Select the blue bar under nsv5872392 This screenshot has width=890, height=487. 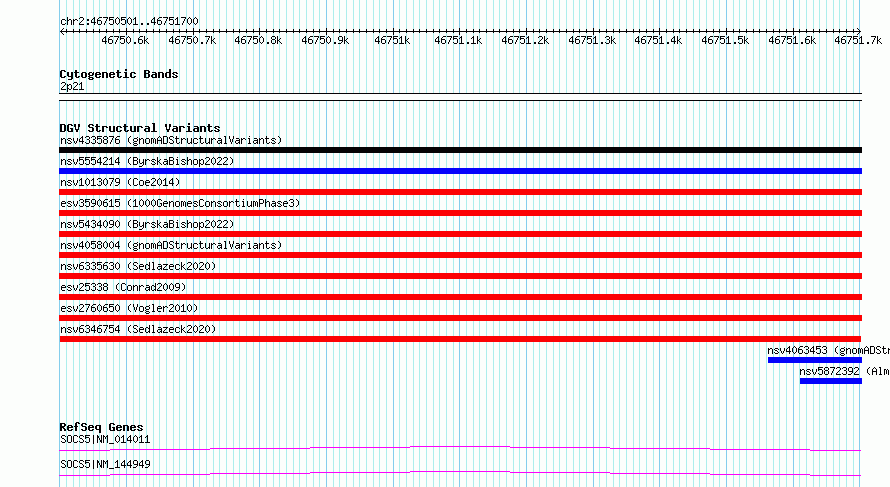830,381
